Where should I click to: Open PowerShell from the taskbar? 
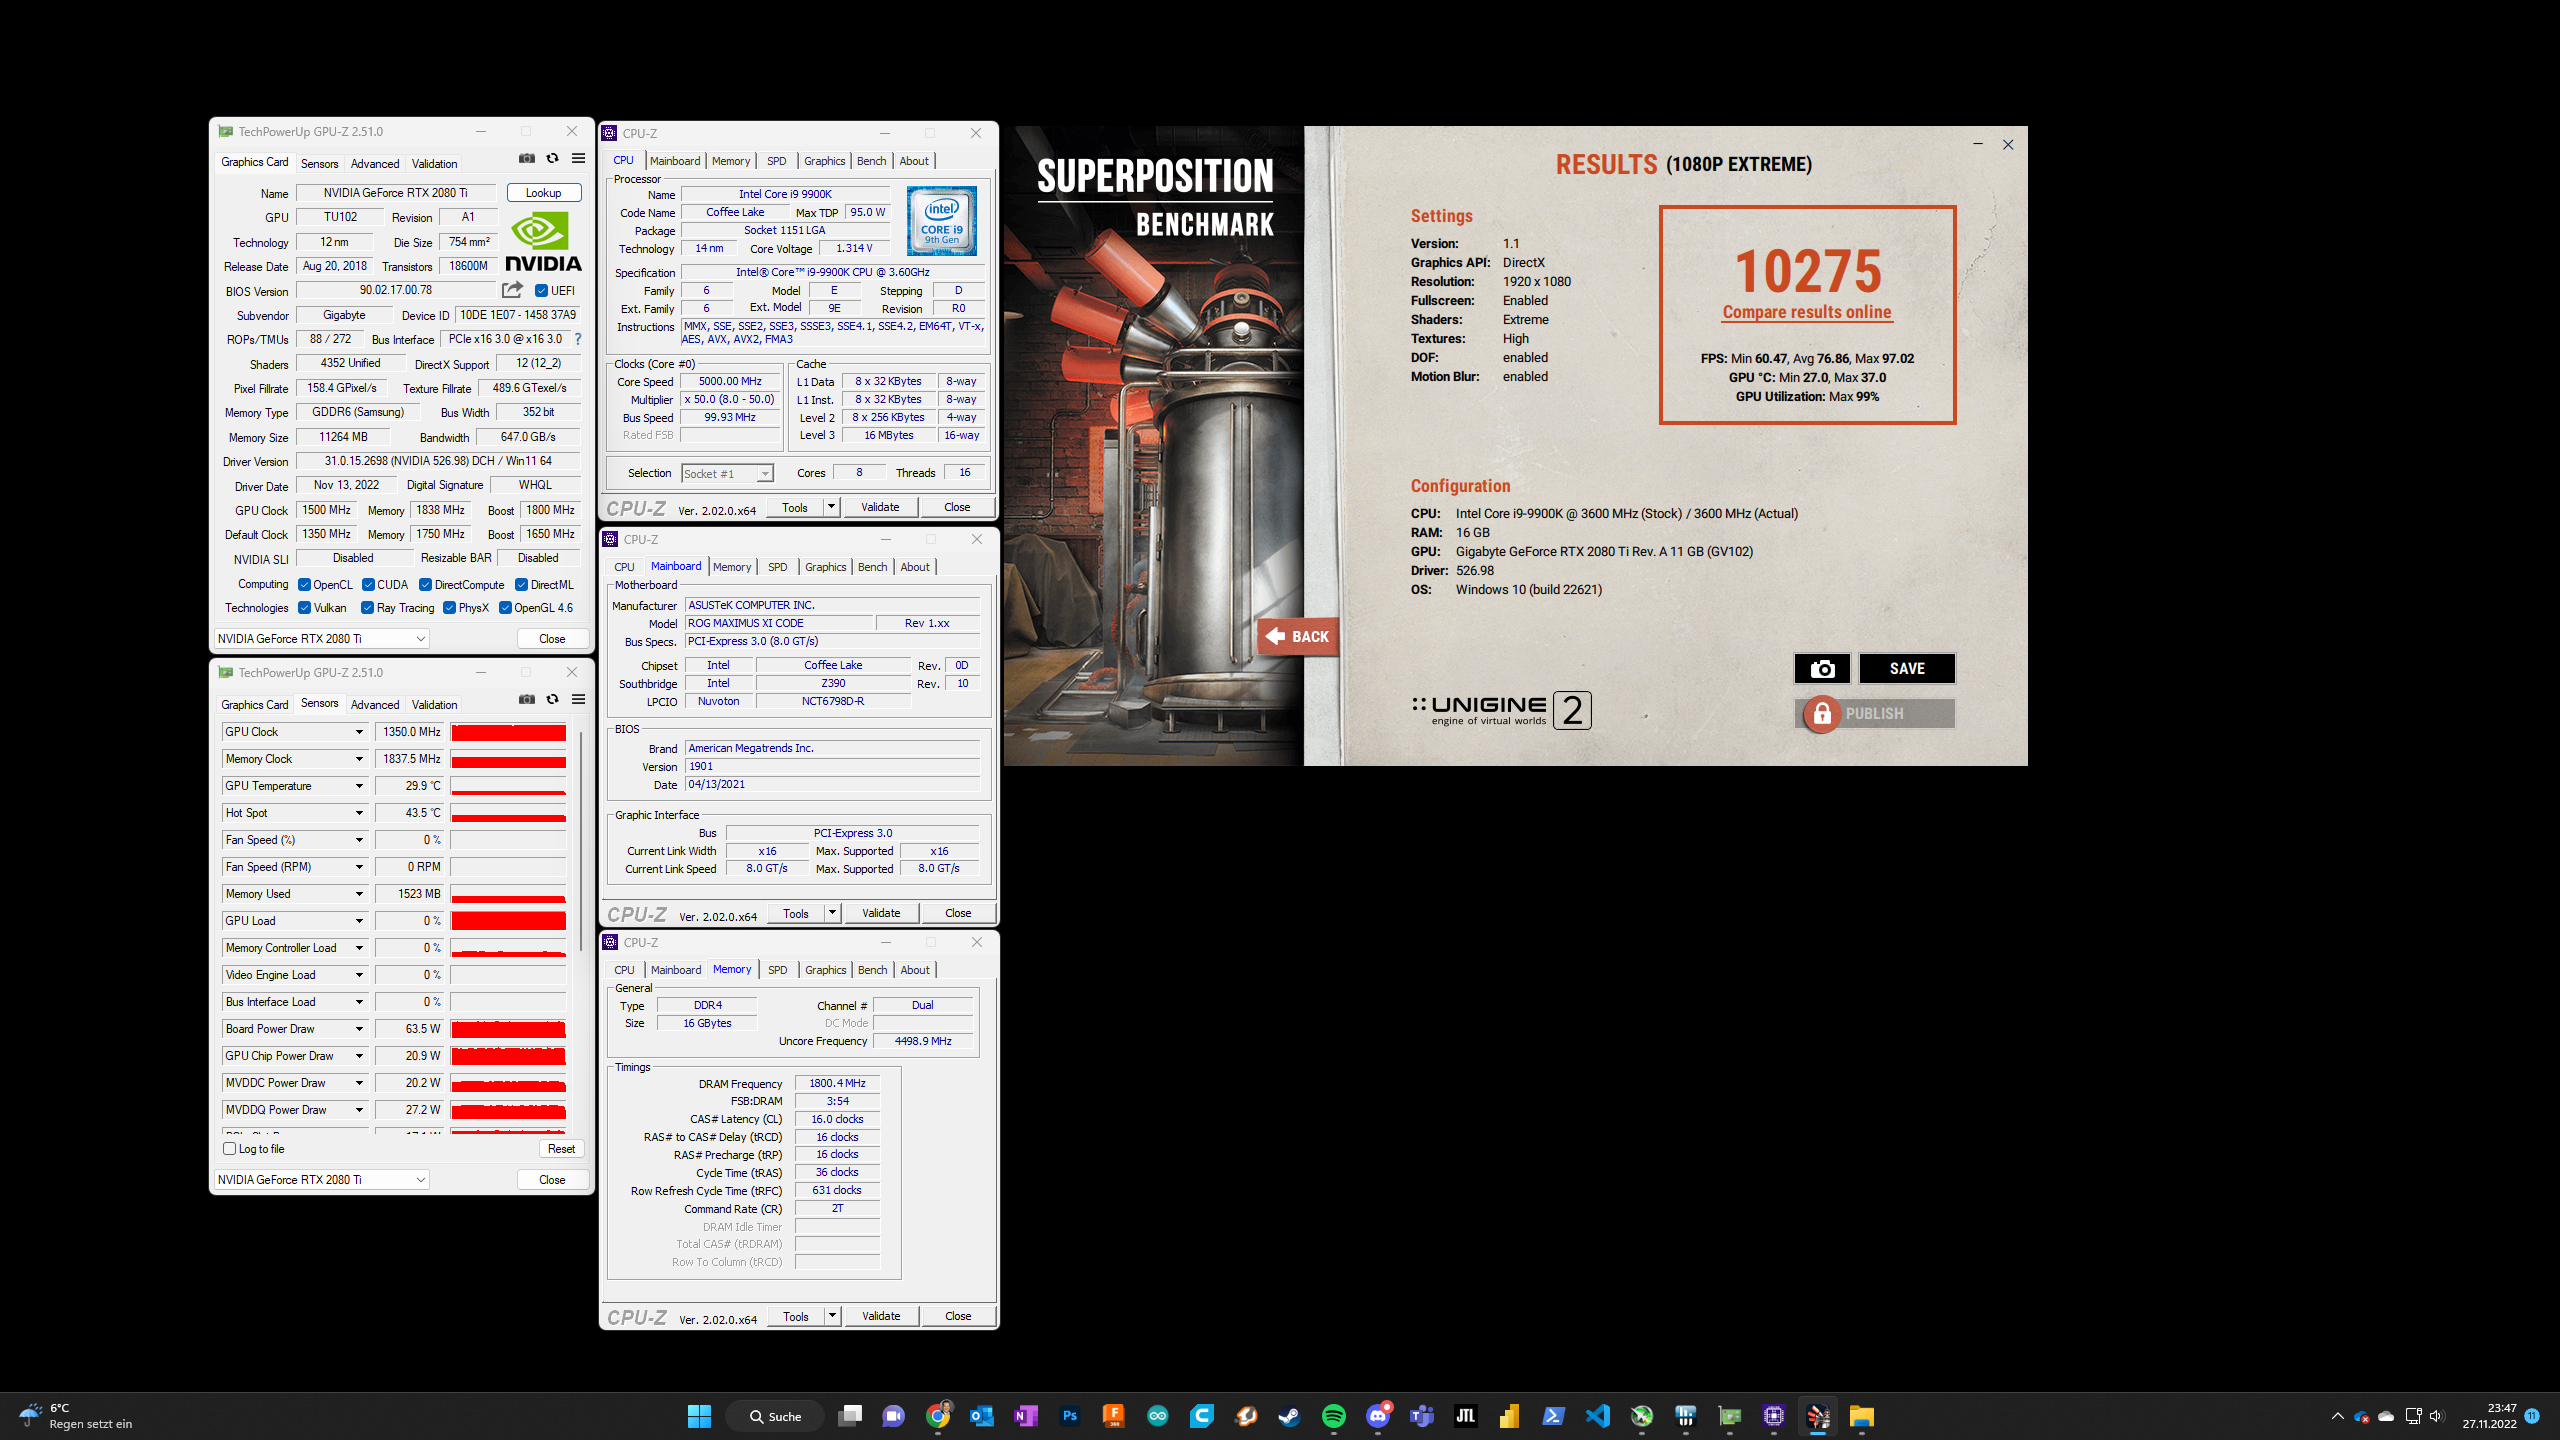pos(1554,1416)
